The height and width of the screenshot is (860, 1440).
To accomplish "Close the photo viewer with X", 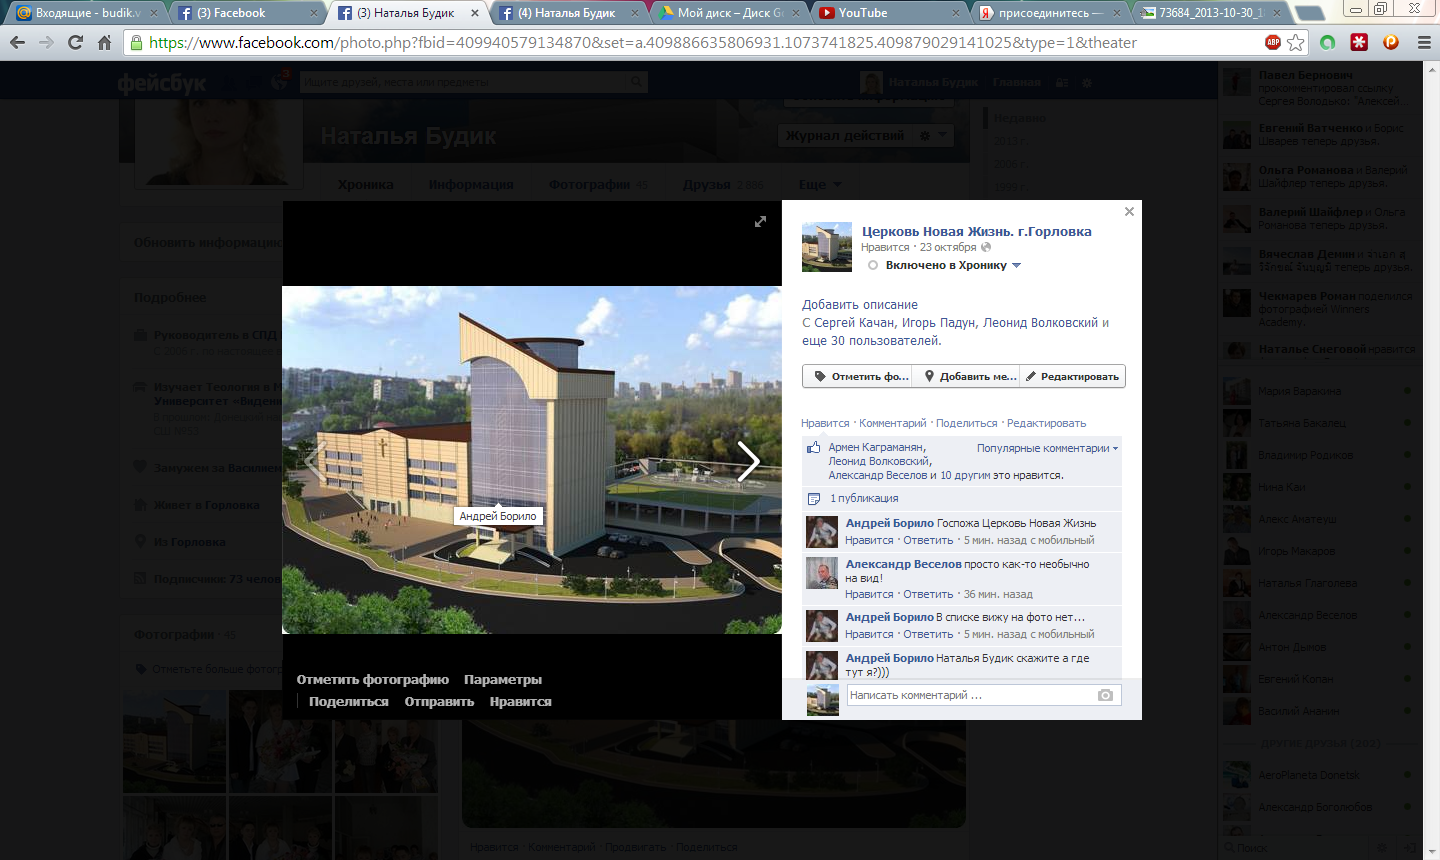I will point(1129,211).
